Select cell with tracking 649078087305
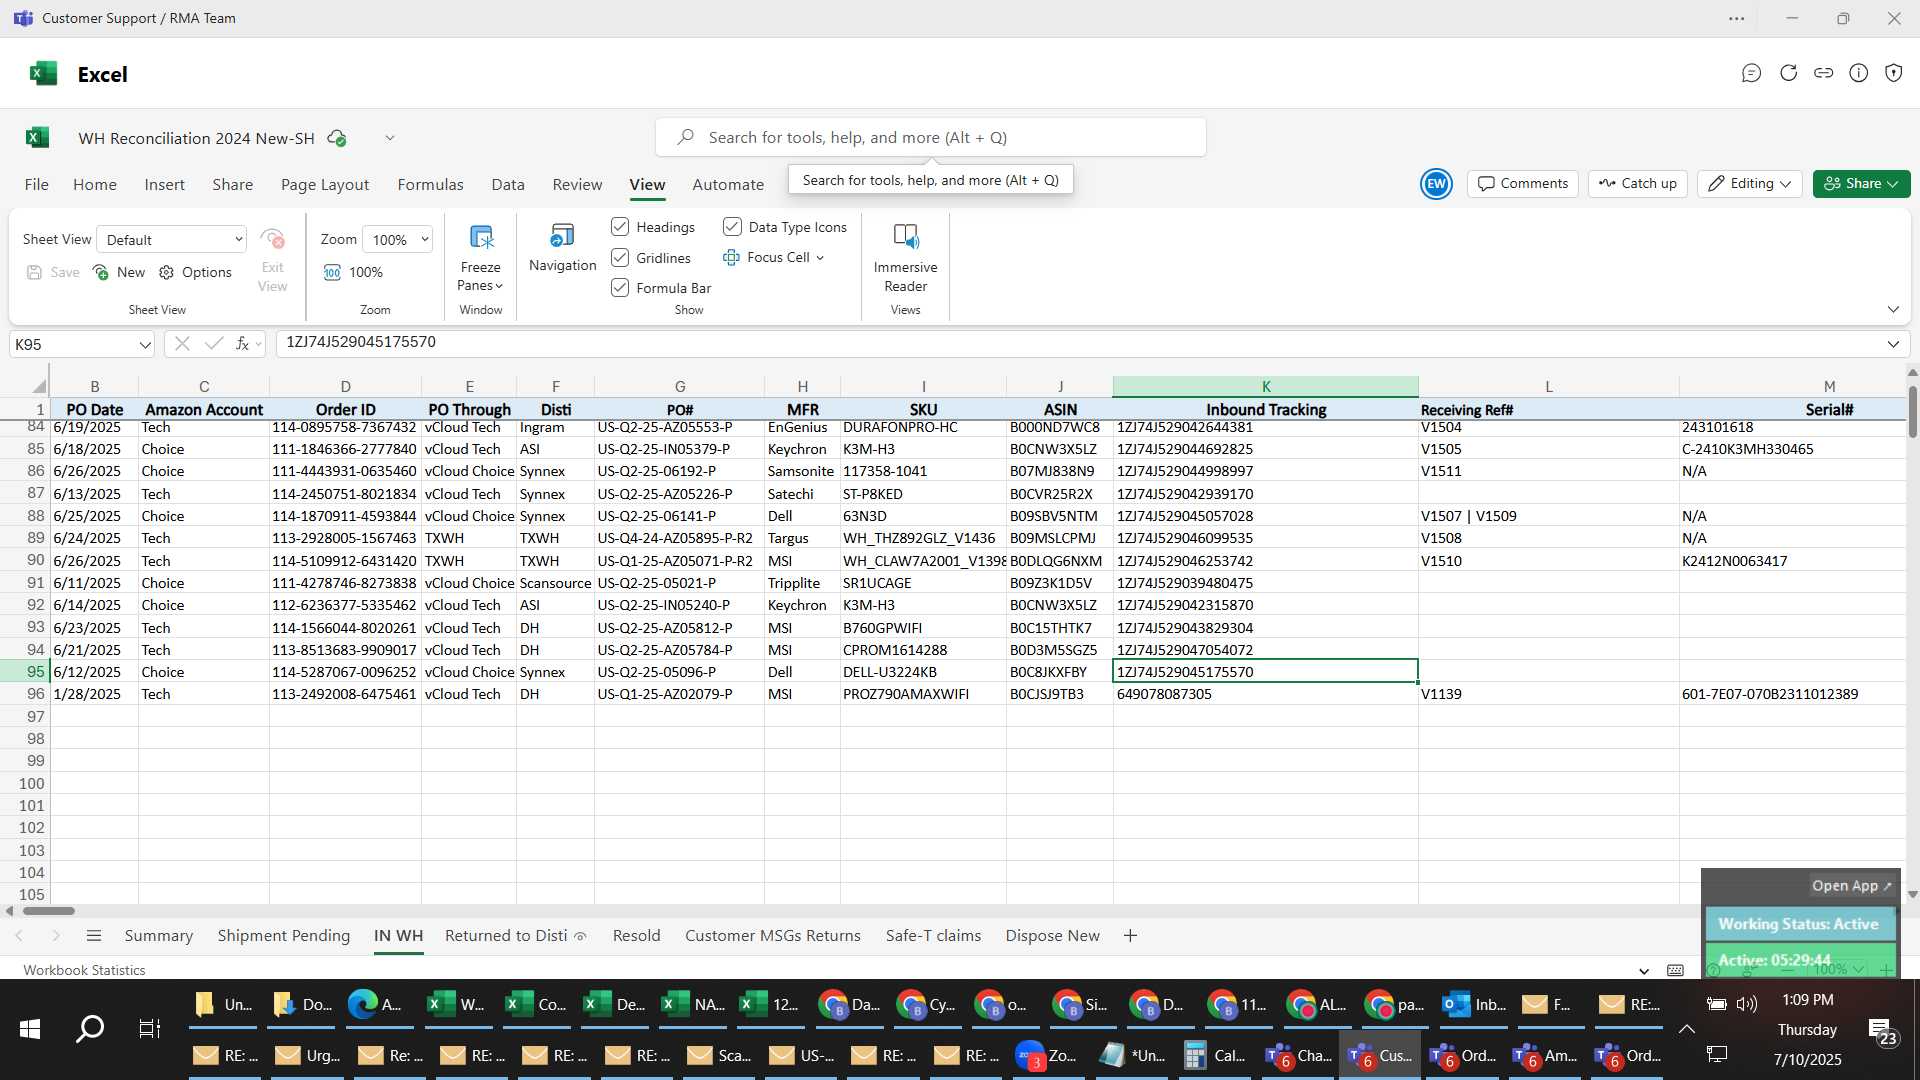This screenshot has height=1080, width=1920. pos(1265,694)
